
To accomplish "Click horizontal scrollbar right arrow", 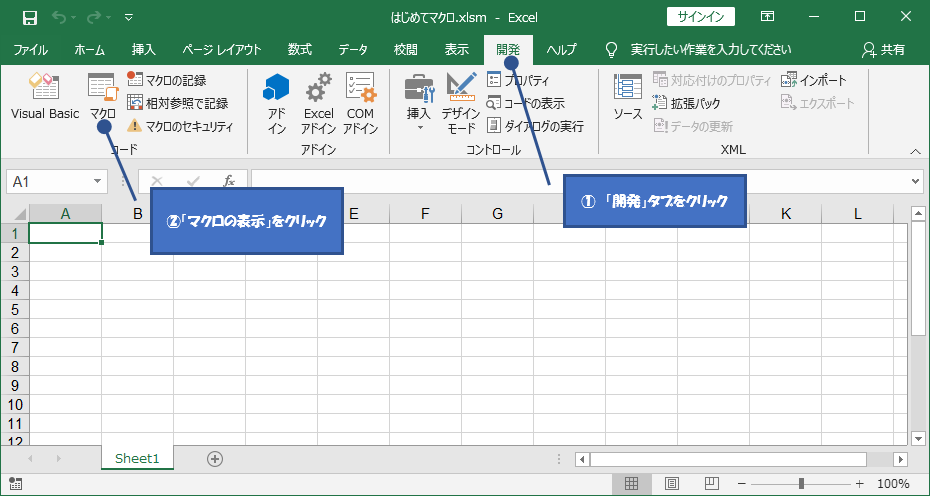I will point(901,459).
